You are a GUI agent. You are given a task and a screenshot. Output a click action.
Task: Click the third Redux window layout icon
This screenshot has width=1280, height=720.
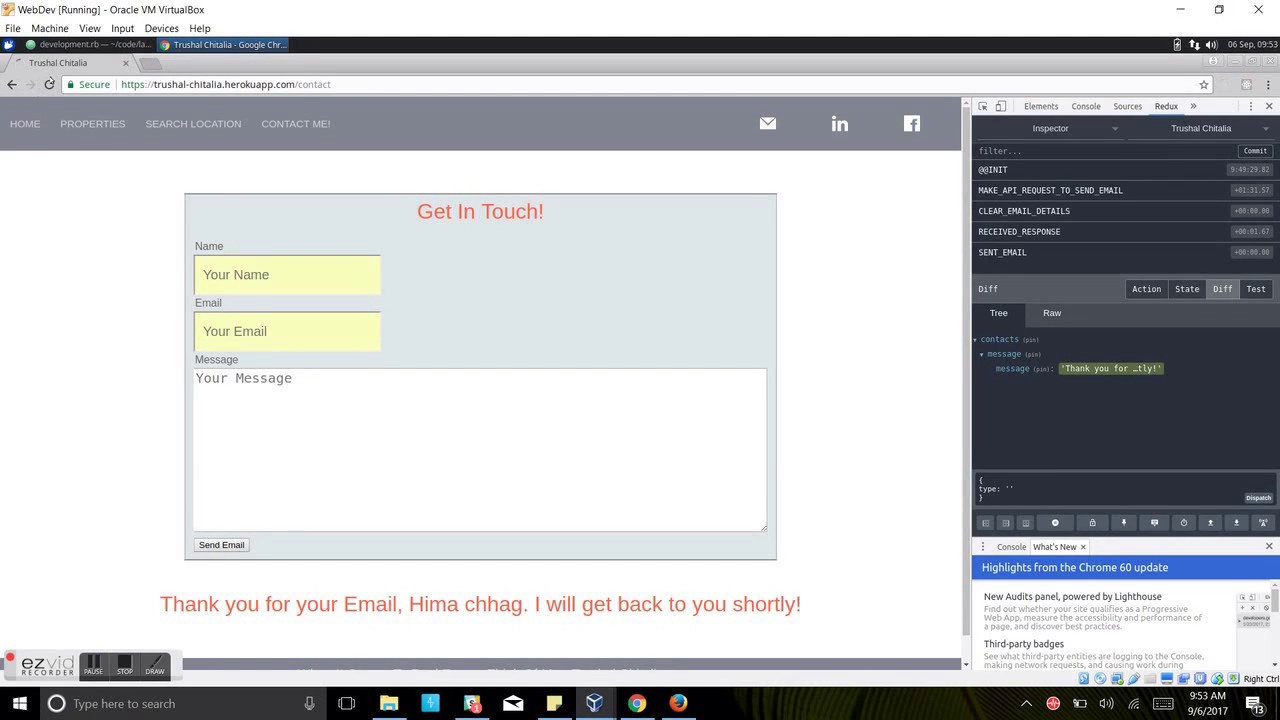(1026, 523)
